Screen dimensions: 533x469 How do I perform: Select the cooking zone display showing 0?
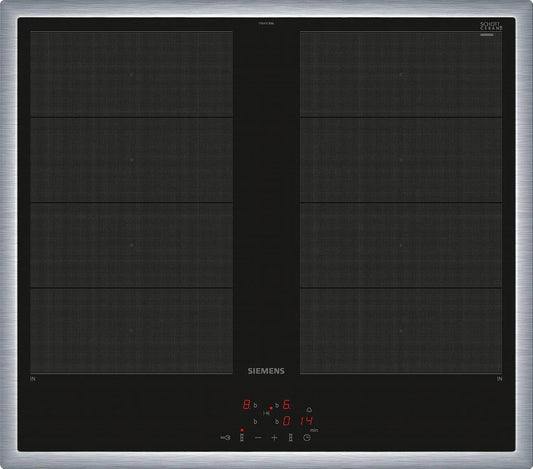point(287,421)
